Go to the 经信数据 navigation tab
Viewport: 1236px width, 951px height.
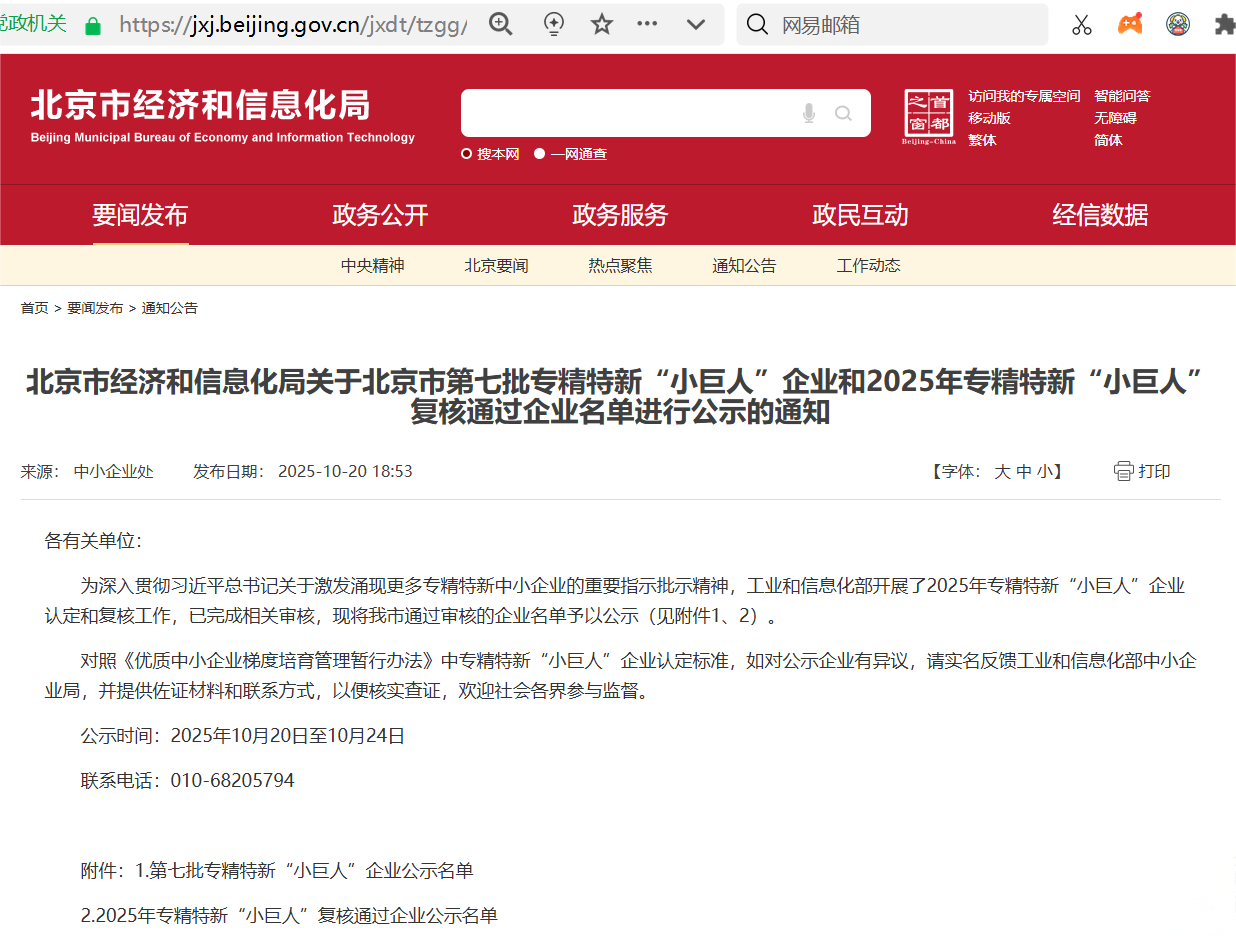click(1100, 215)
